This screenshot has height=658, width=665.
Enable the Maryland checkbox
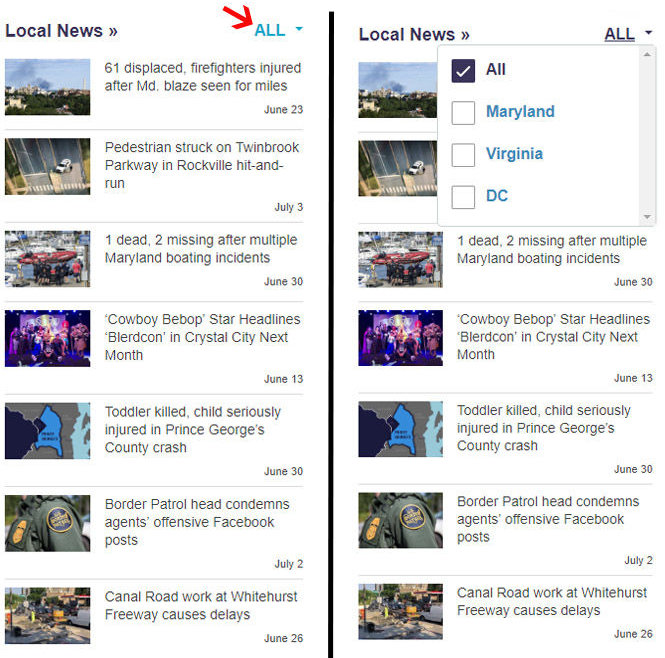click(463, 112)
